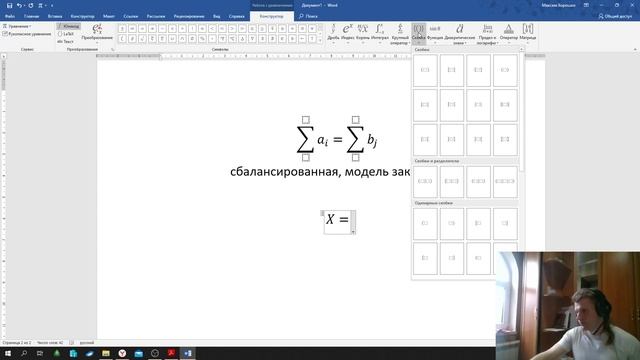
Task: Open the Accent (Диакритические знаки) gallery
Action: pyautogui.click(x=460, y=33)
